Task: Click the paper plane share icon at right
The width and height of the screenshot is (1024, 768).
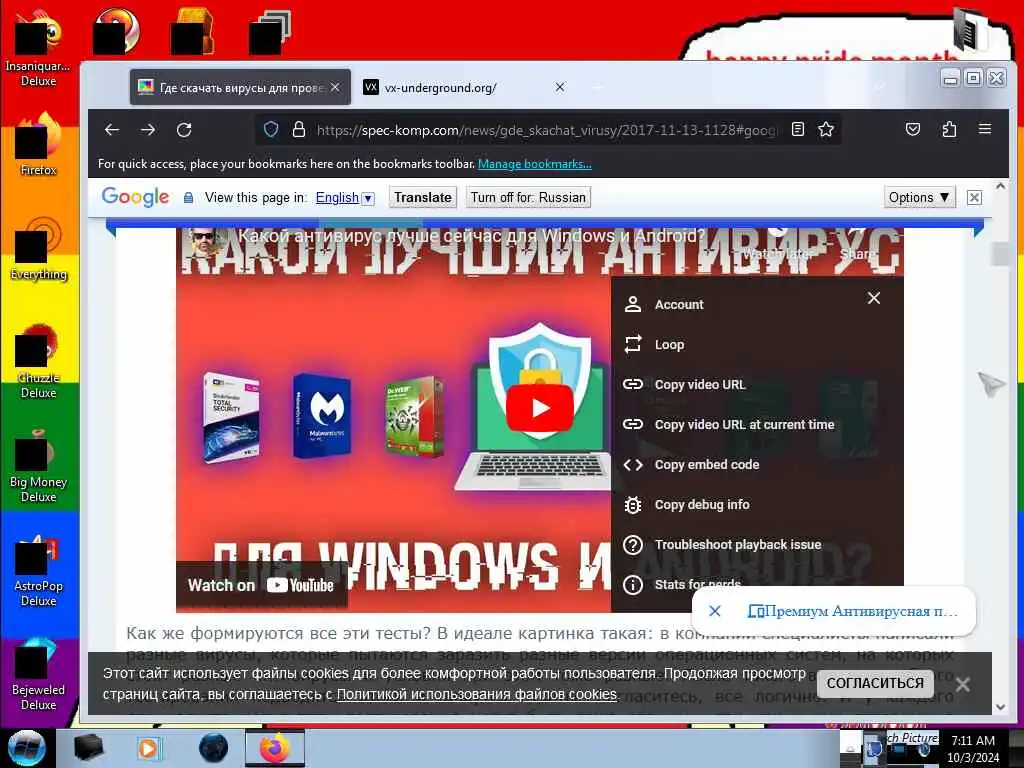Action: pyautogui.click(x=991, y=384)
